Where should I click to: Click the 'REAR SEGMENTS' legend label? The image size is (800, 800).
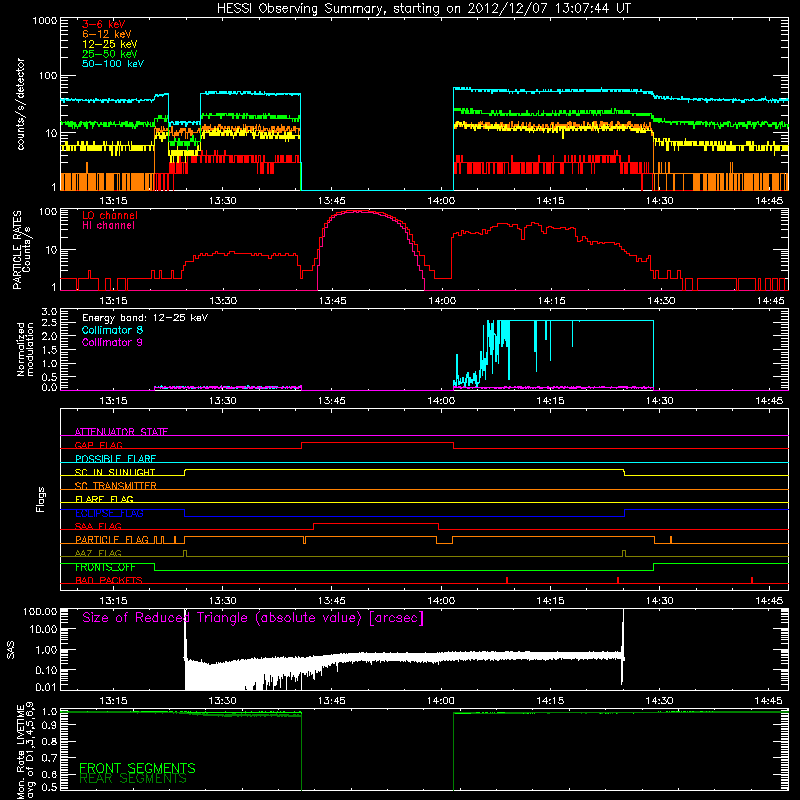[x=133, y=779]
